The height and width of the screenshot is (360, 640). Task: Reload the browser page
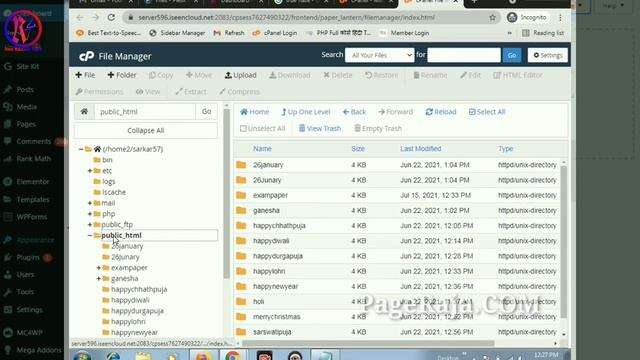tap(111, 18)
